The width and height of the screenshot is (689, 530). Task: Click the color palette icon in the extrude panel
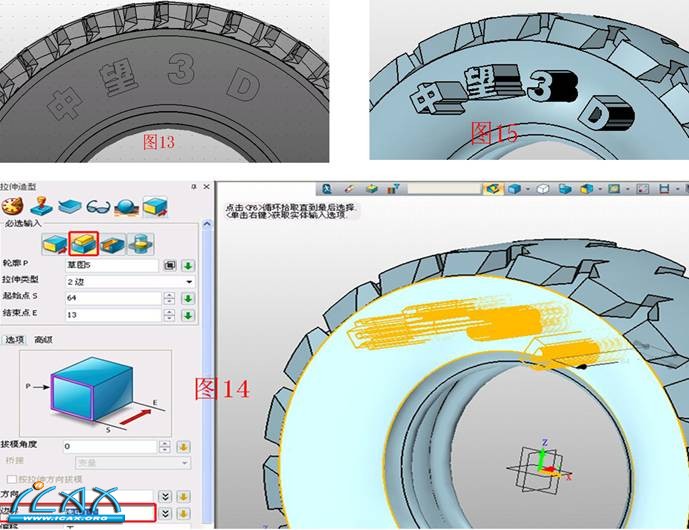coord(12,206)
